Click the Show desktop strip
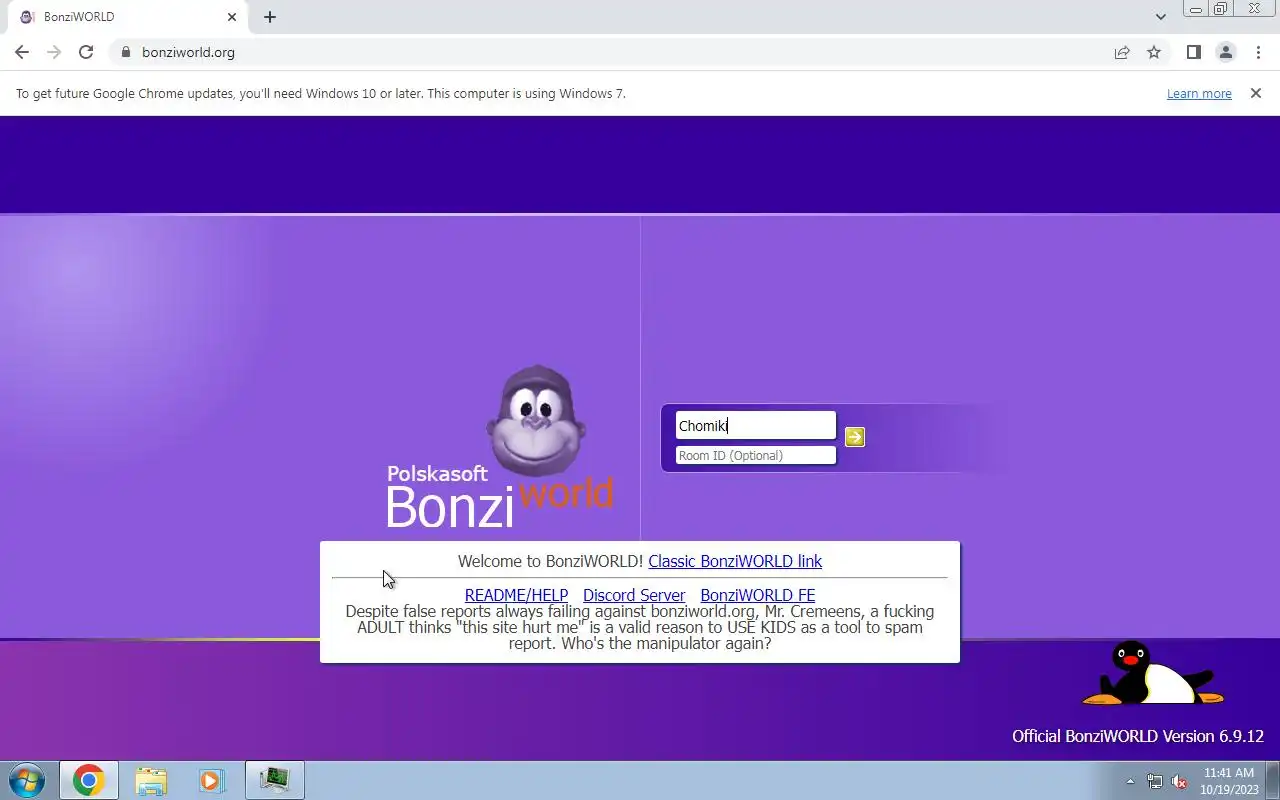 (x=1273, y=780)
